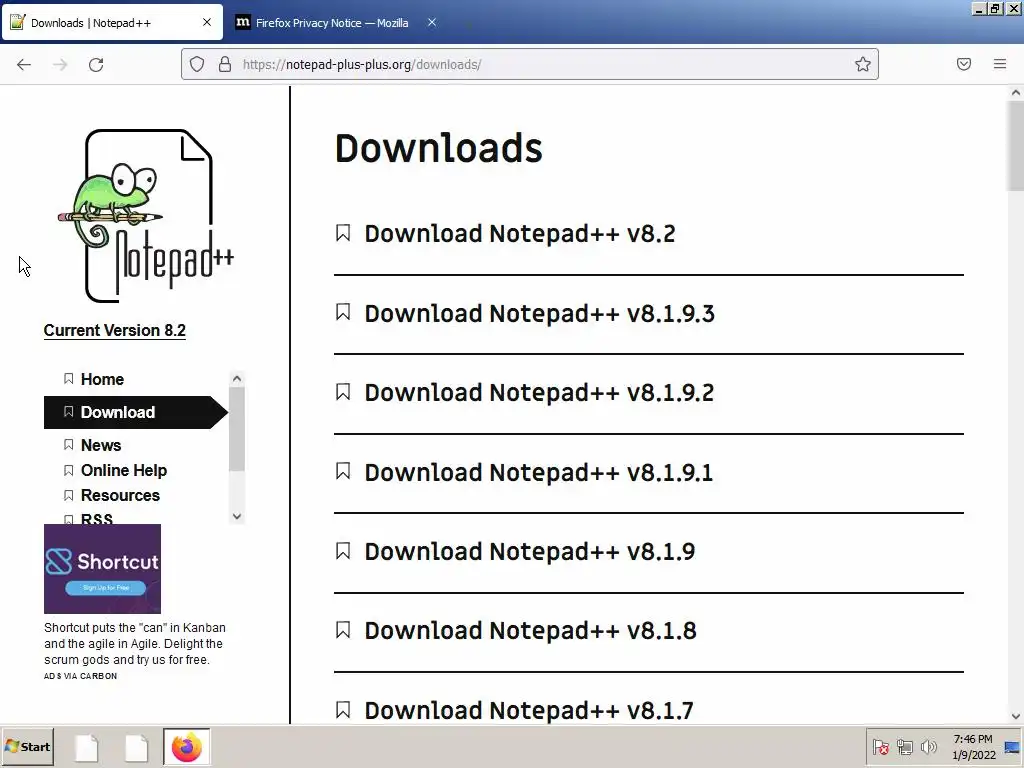Go to Home in the sidebar menu
Screen dimensions: 1024x768
[x=102, y=379]
